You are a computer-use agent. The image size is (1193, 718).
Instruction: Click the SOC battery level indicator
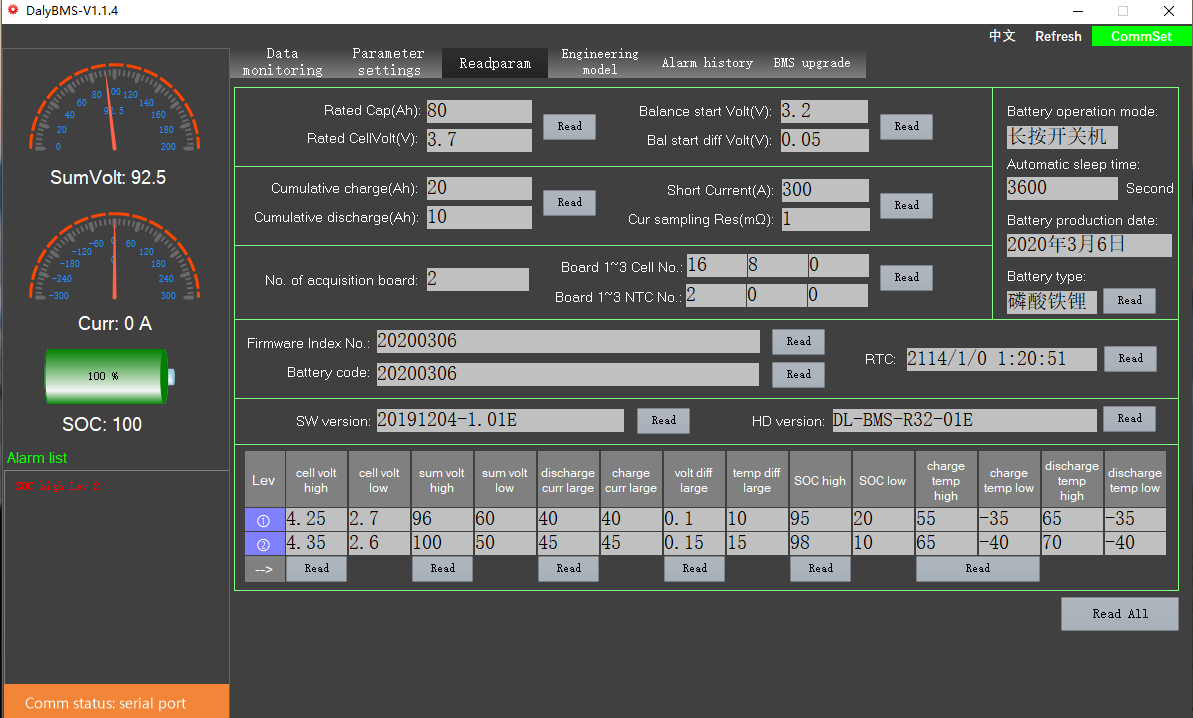[x=109, y=376]
